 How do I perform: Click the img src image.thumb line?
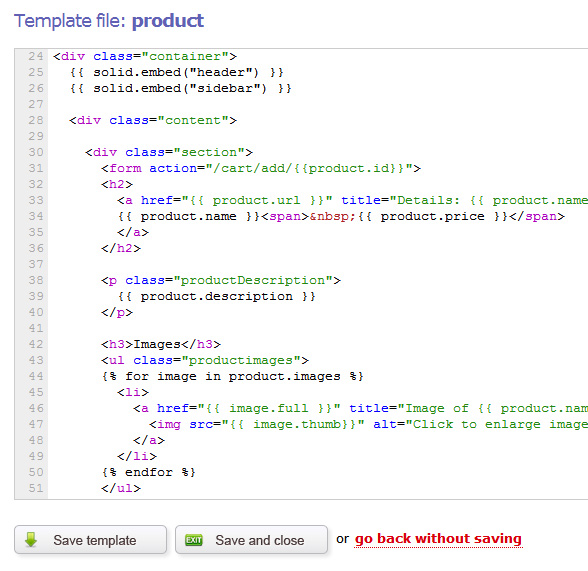(x=368, y=424)
